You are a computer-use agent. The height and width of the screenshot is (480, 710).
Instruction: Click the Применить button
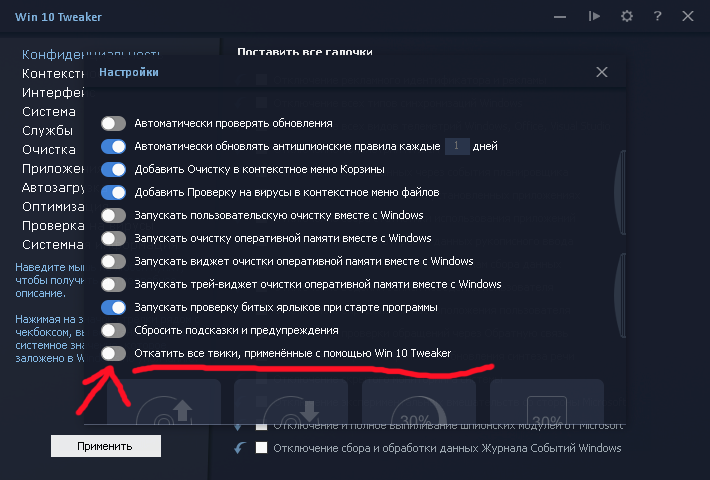pos(106,446)
